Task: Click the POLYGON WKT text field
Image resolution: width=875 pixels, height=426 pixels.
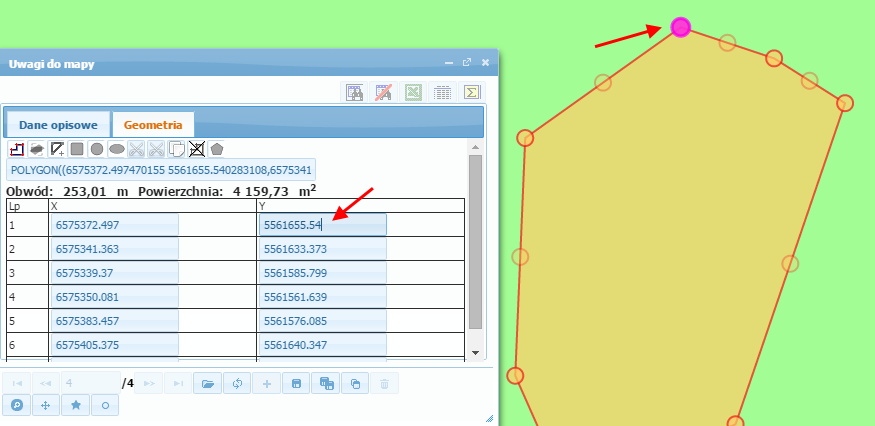Action: click(161, 170)
